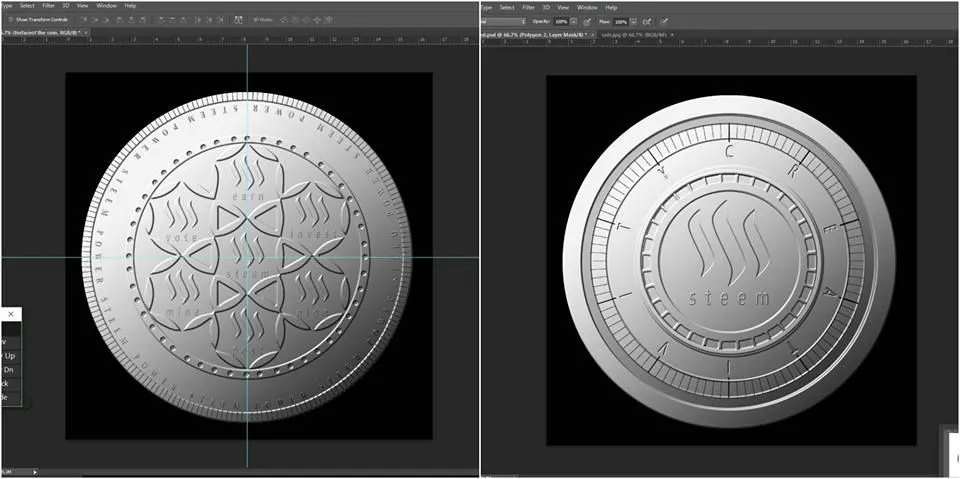The image size is (960, 479).
Task: Click Align horizontal centers icon
Action: 132,20
